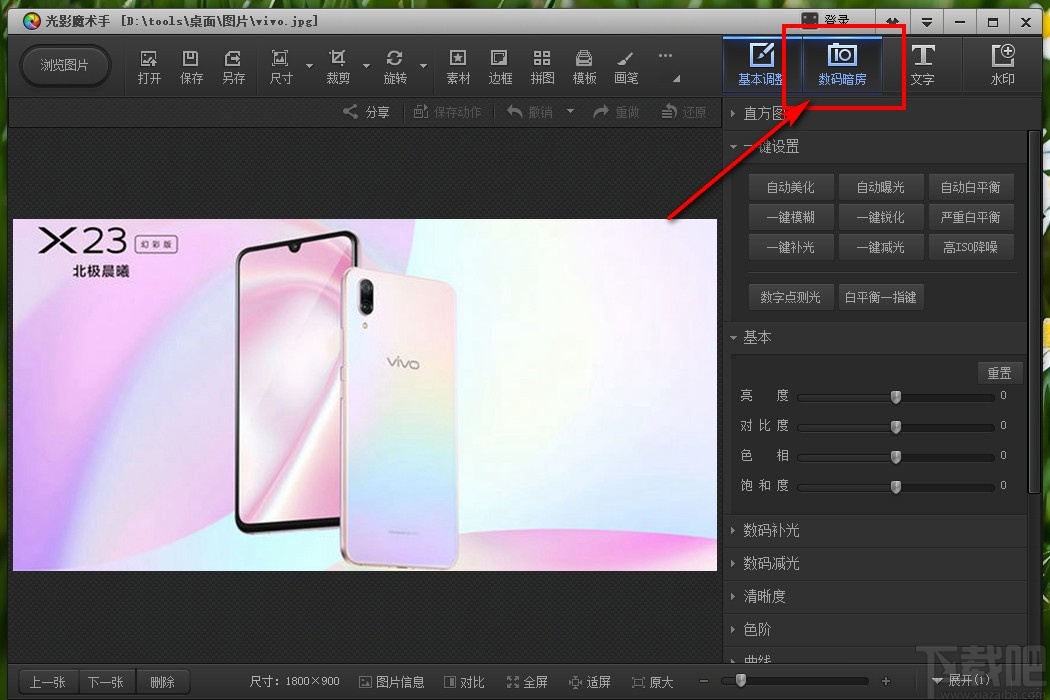Collapse the 一键设置 section
This screenshot has height=700, width=1050.
click(733, 146)
